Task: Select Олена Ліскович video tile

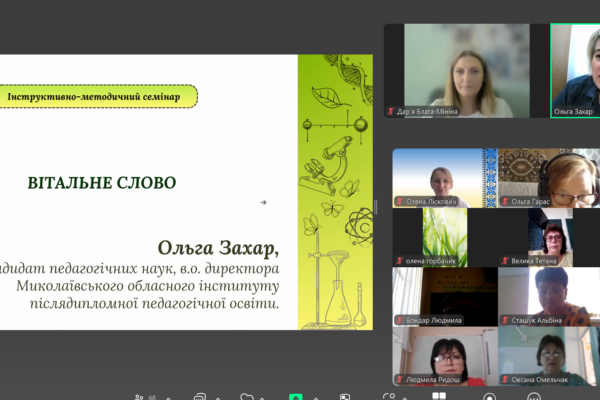Action: pyautogui.click(x=445, y=178)
